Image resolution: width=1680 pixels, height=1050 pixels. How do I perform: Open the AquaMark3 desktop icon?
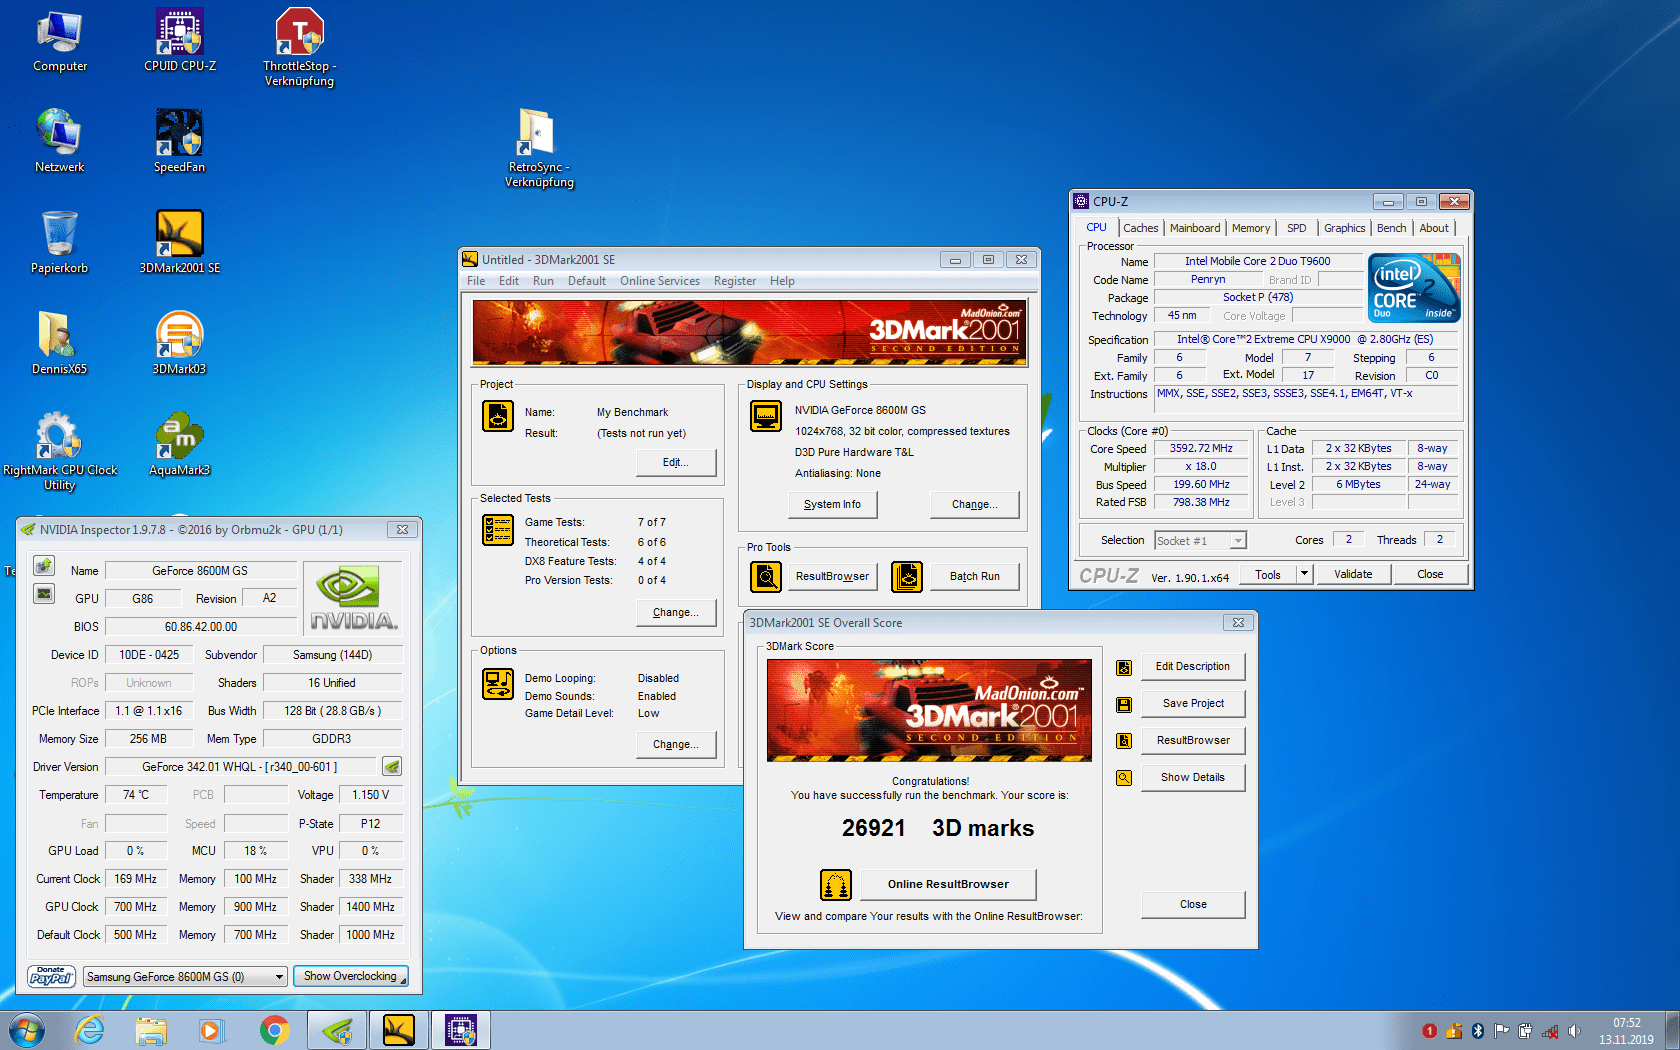pyautogui.click(x=180, y=444)
